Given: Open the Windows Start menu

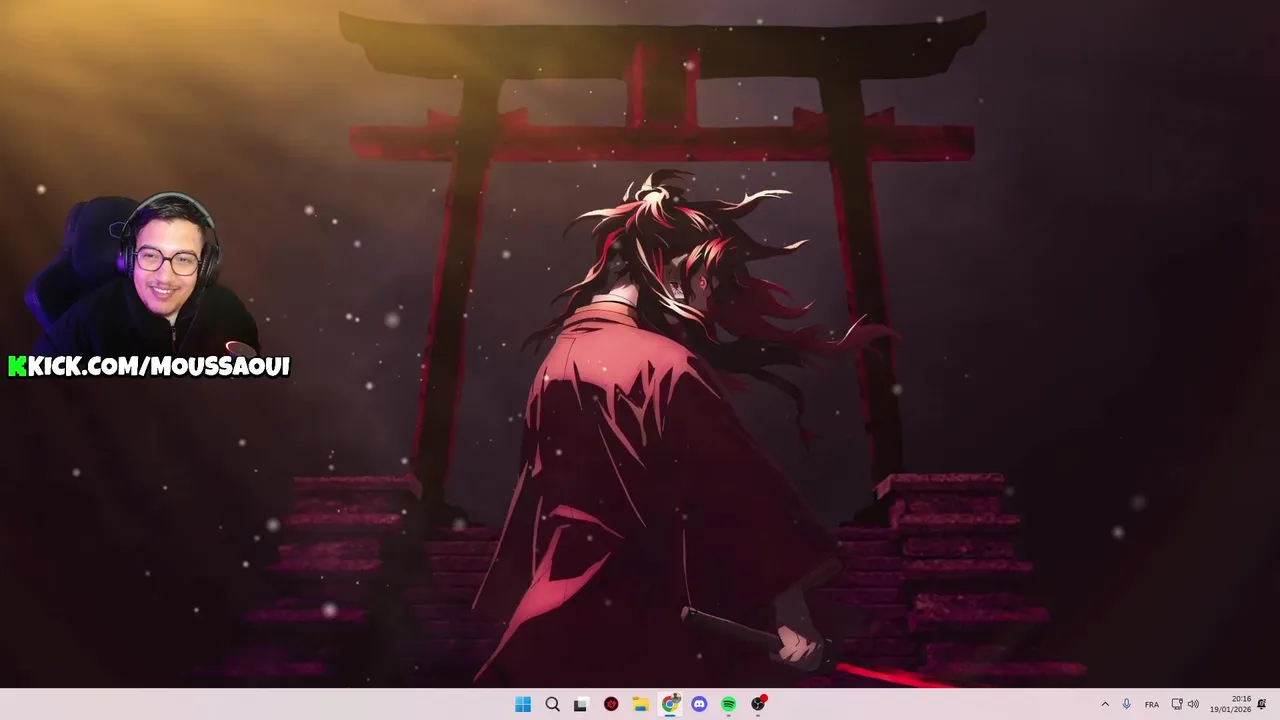Looking at the screenshot, I should tap(523, 704).
